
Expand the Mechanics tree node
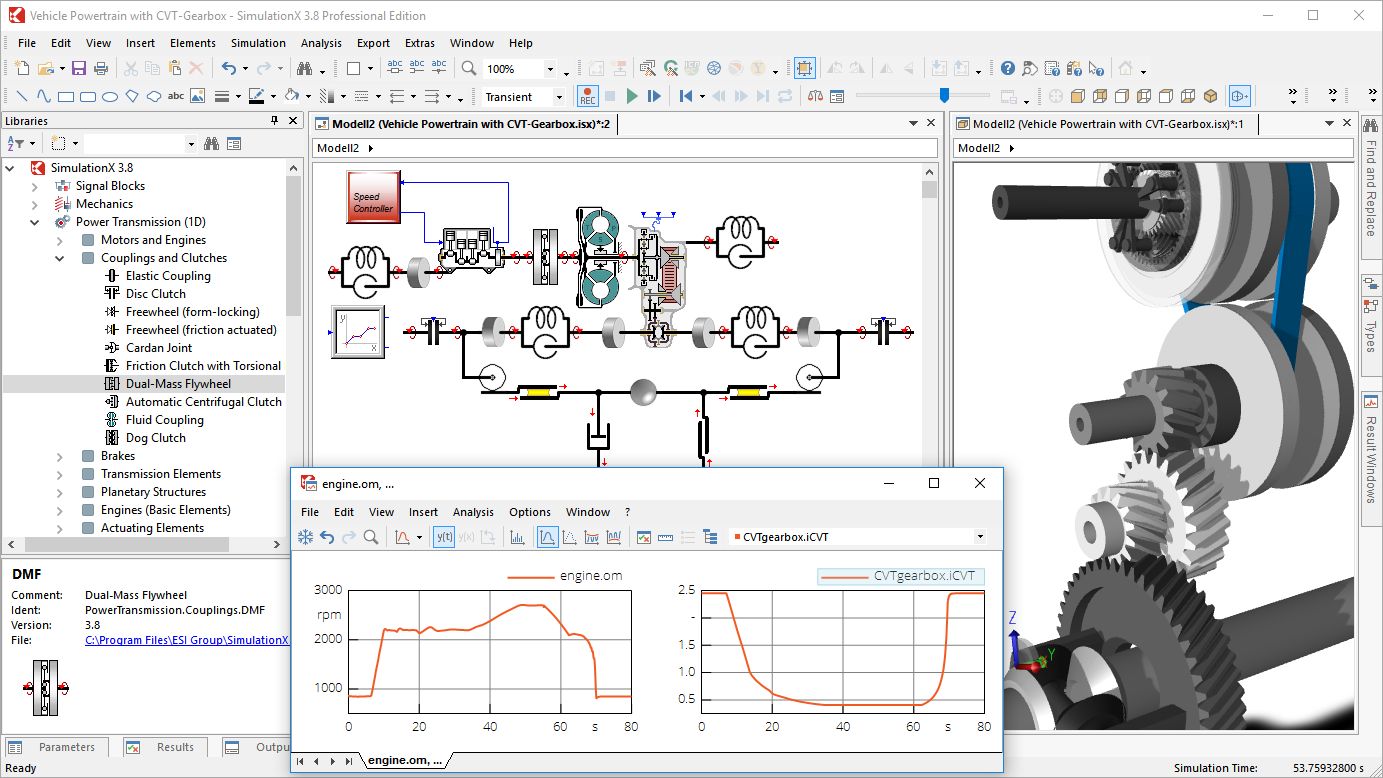click(35, 204)
